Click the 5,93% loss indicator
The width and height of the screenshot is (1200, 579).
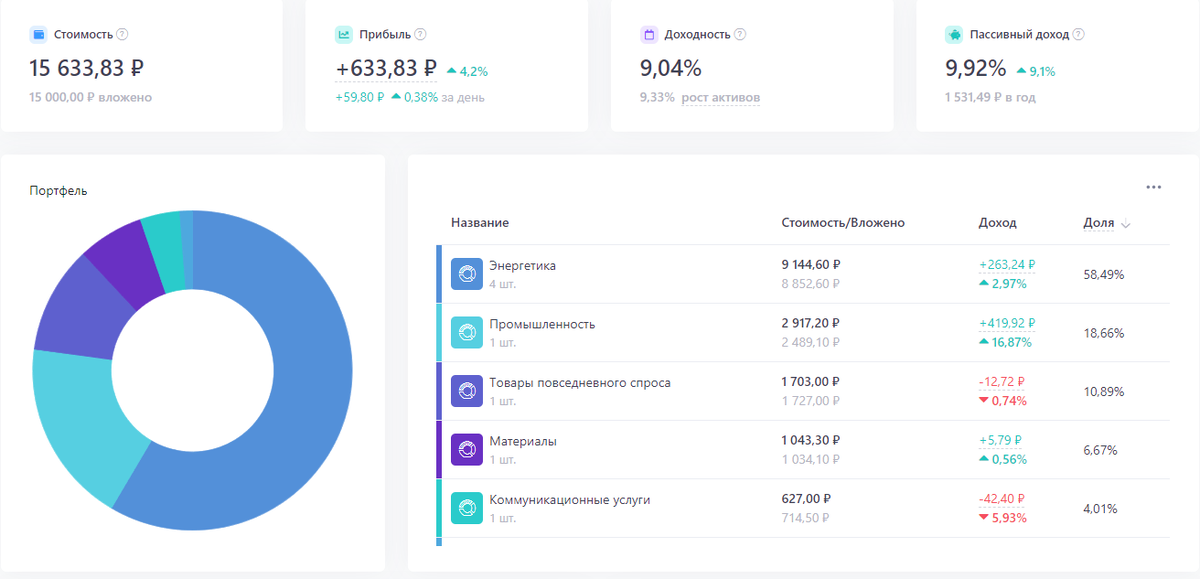pyautogui.click(x=1003, y=518)
